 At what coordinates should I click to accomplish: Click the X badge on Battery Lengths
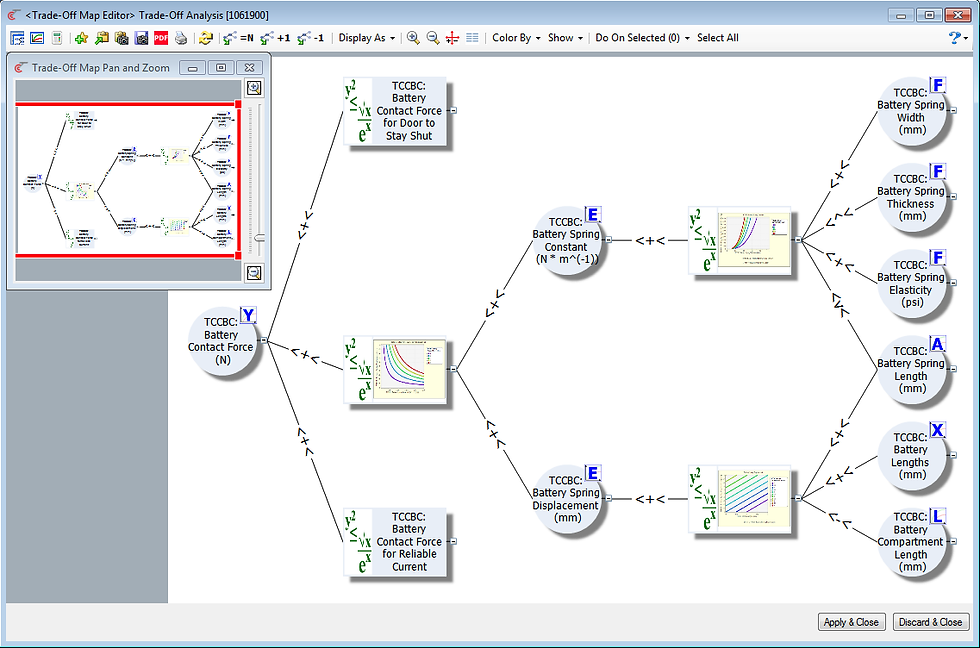tap(938, 430)
